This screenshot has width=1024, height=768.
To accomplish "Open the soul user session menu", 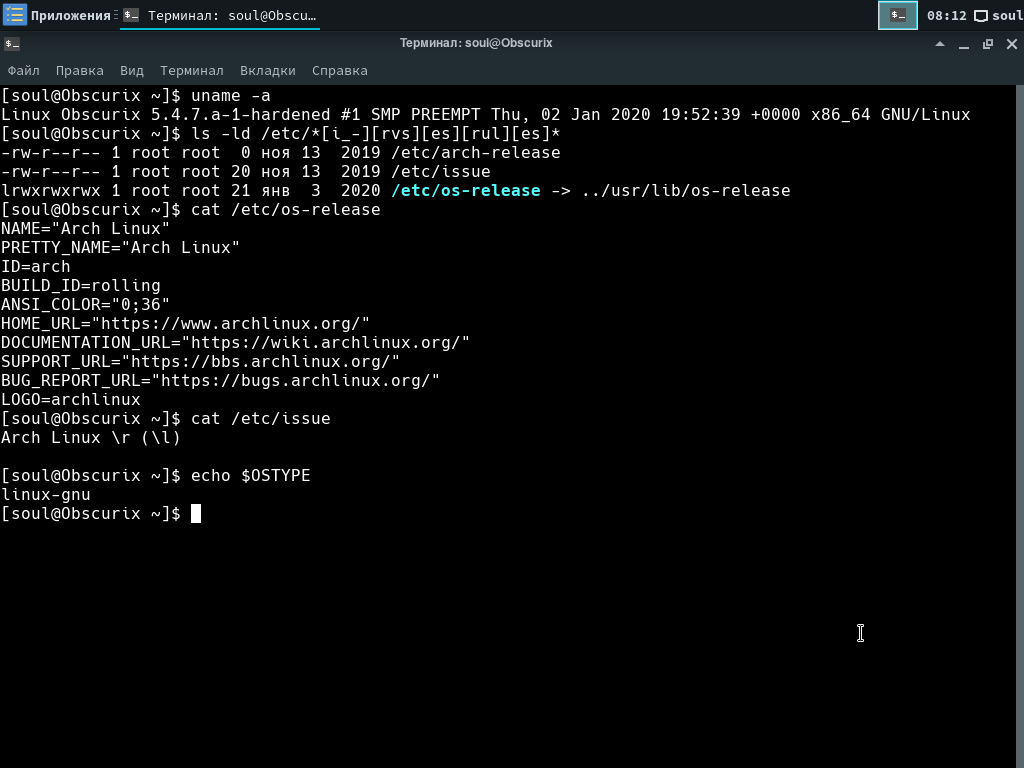I will tap(999, 16).
